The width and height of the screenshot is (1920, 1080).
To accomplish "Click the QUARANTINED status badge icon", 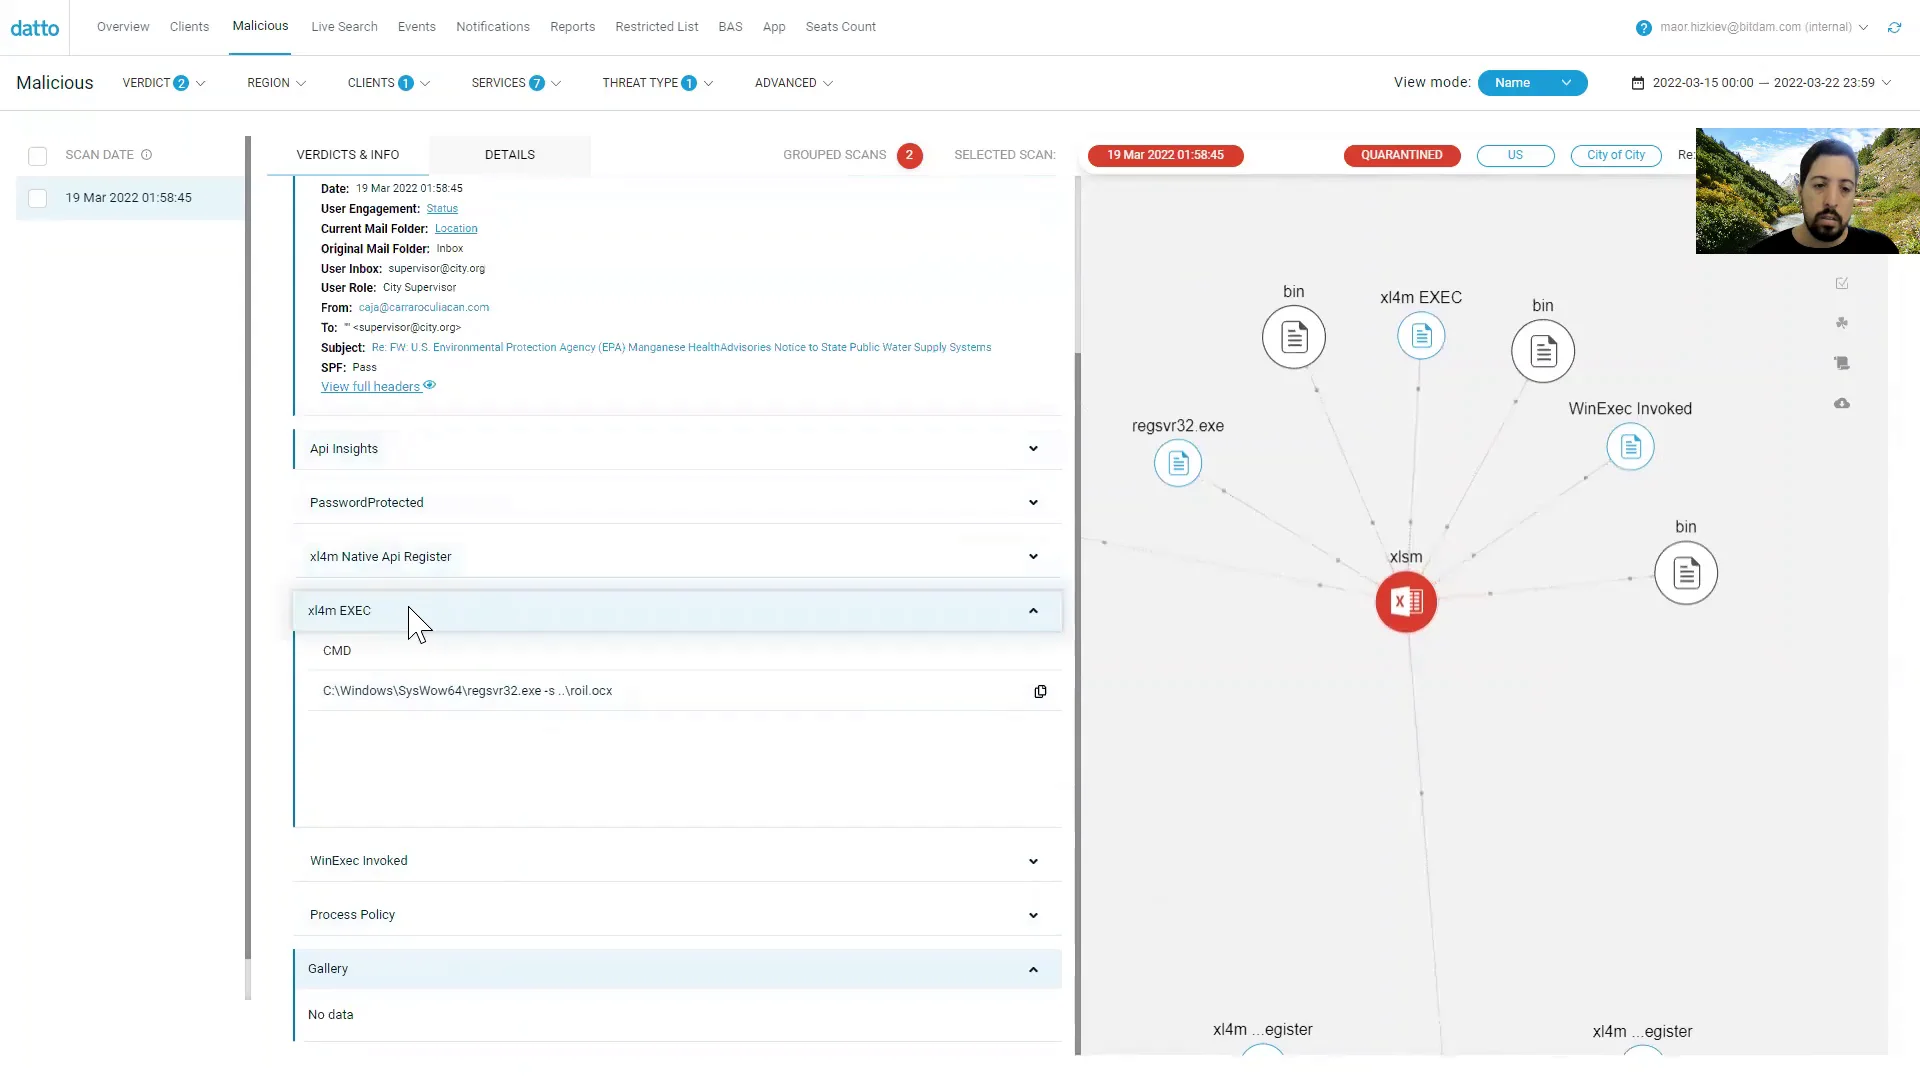I will coord(1402,154).
